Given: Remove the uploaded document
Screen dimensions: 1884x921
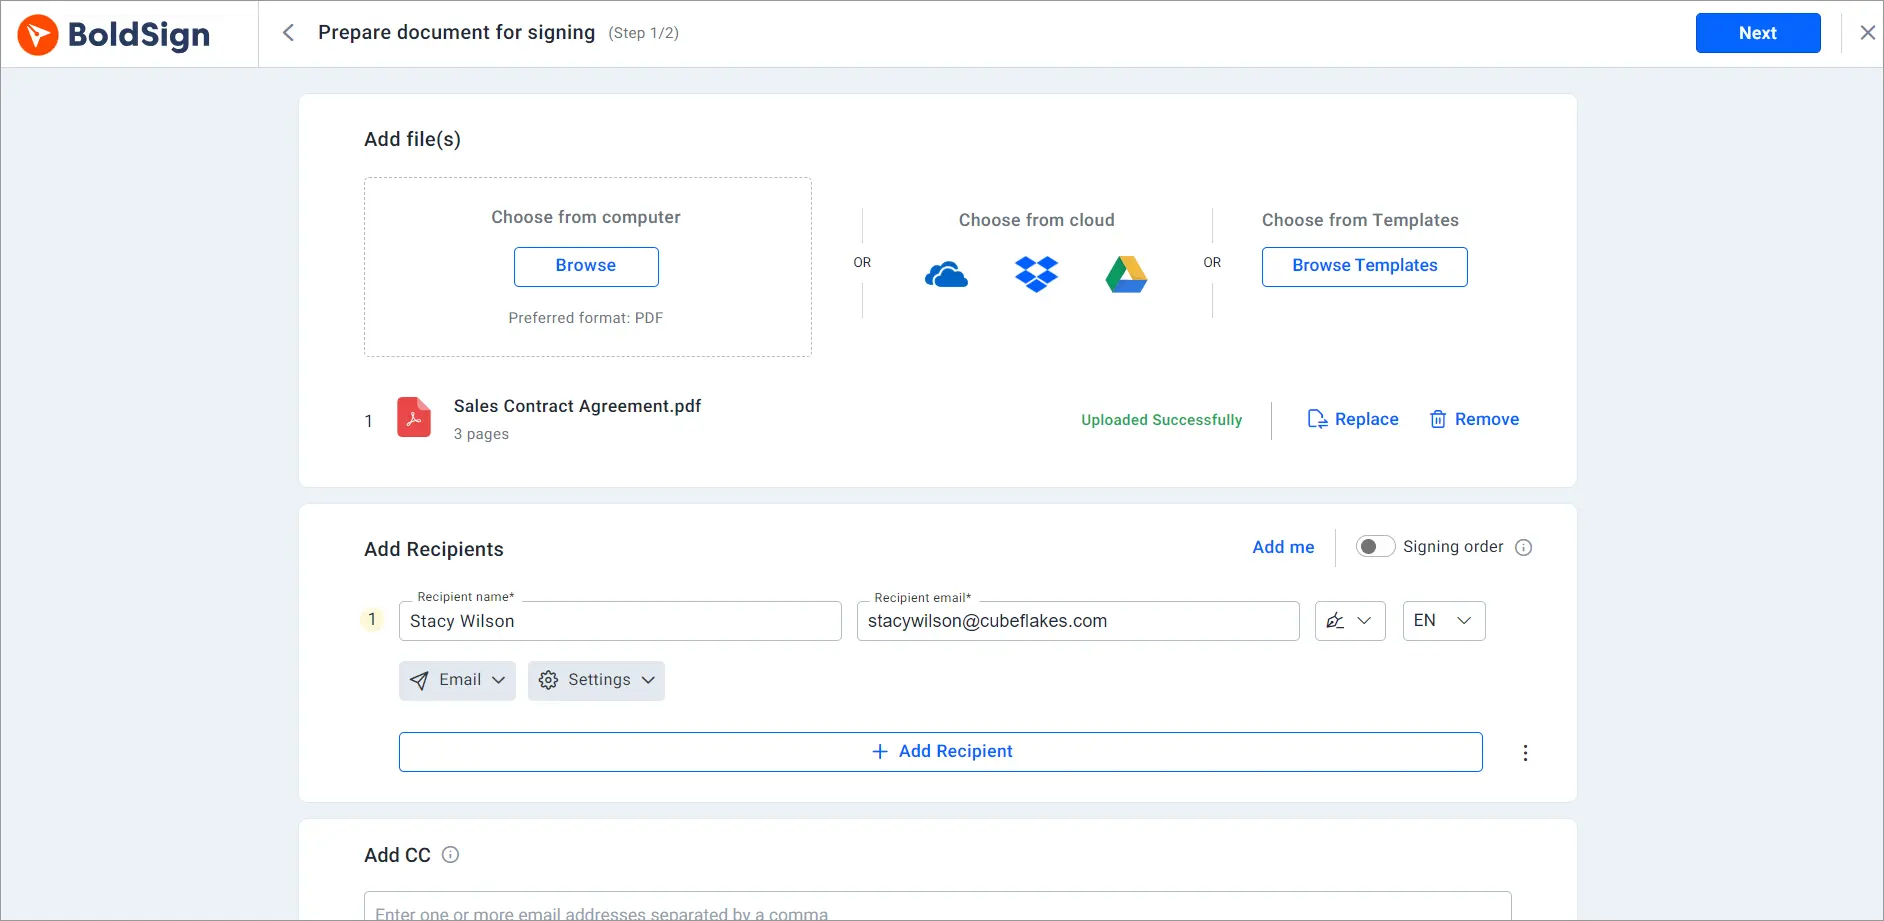Looking at the screenshot, I should [1474, 419].
